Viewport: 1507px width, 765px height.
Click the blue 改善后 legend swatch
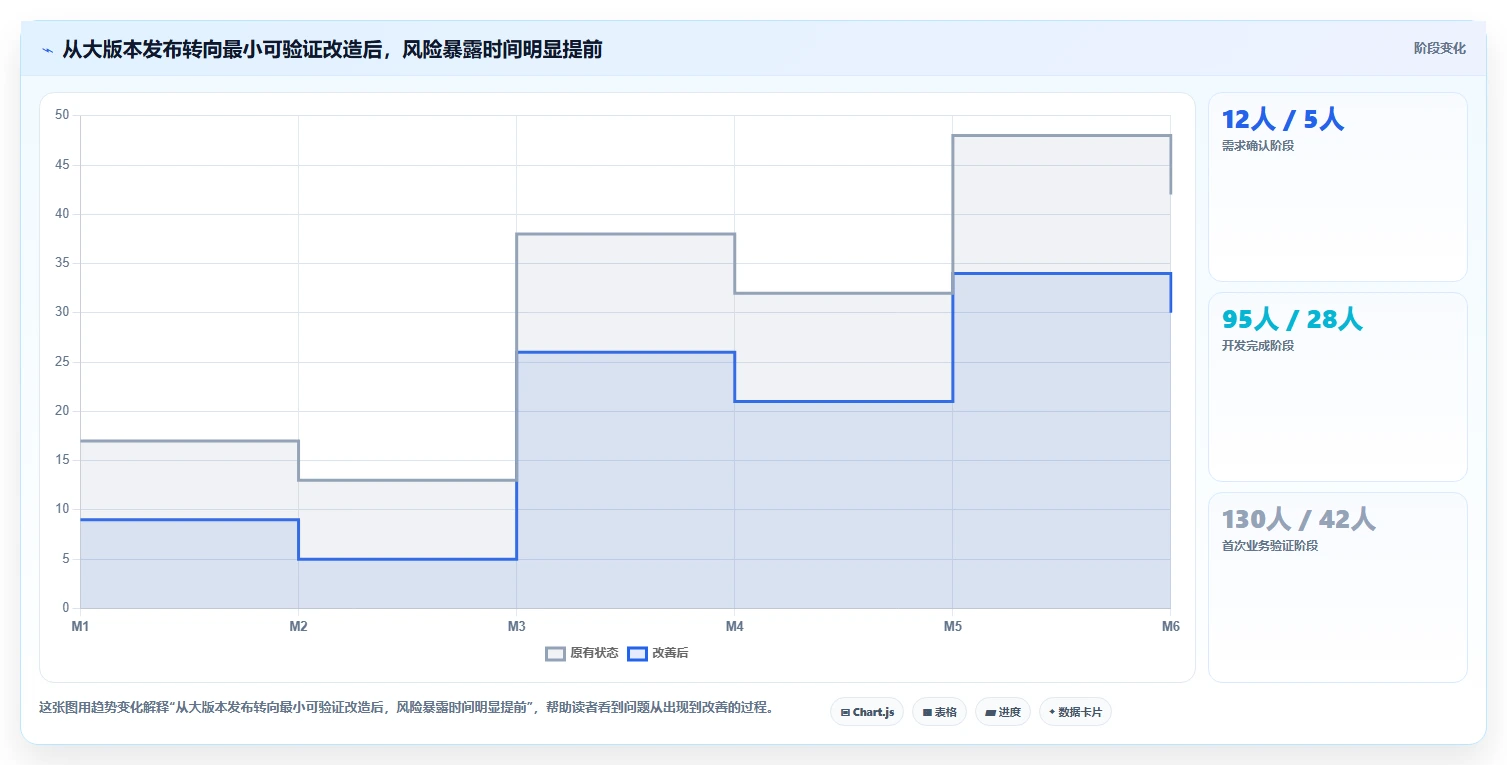point(637,654)
